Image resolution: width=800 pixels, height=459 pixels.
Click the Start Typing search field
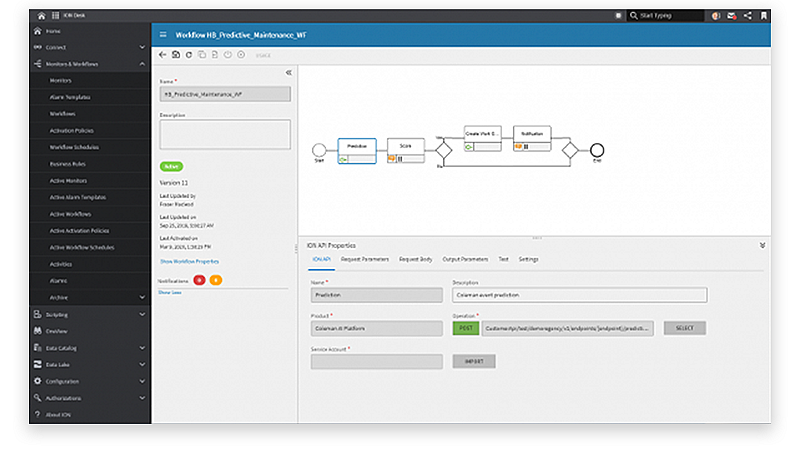[666, 16]
